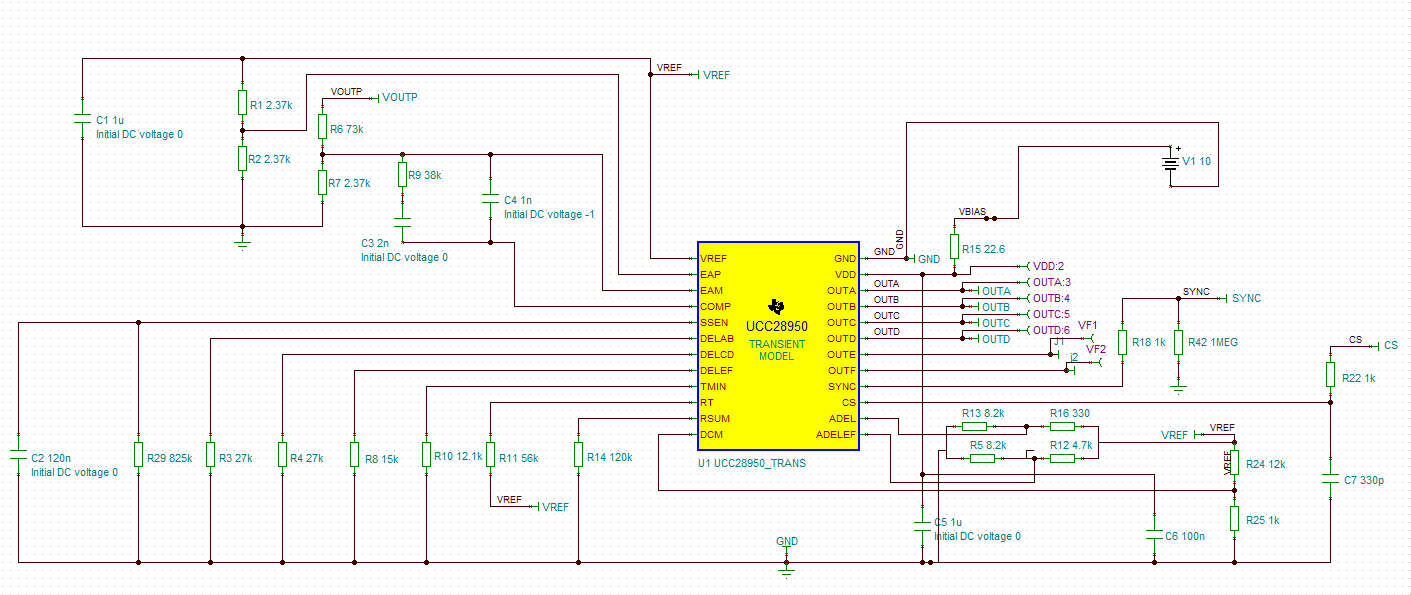
Task: Select resistor R12 4.7k symbol
Action: [x=1062, y=458]
